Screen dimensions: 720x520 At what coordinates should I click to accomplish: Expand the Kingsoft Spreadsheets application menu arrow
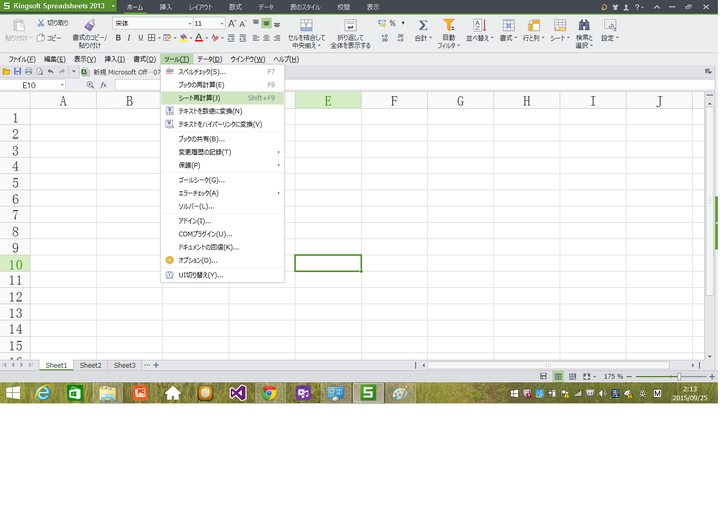click(113, 6)
